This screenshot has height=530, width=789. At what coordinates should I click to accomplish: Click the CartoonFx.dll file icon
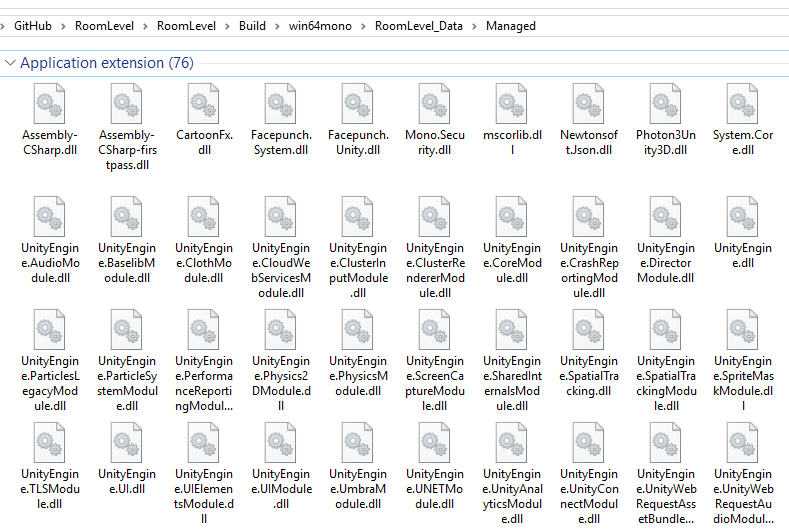point(203,104)
